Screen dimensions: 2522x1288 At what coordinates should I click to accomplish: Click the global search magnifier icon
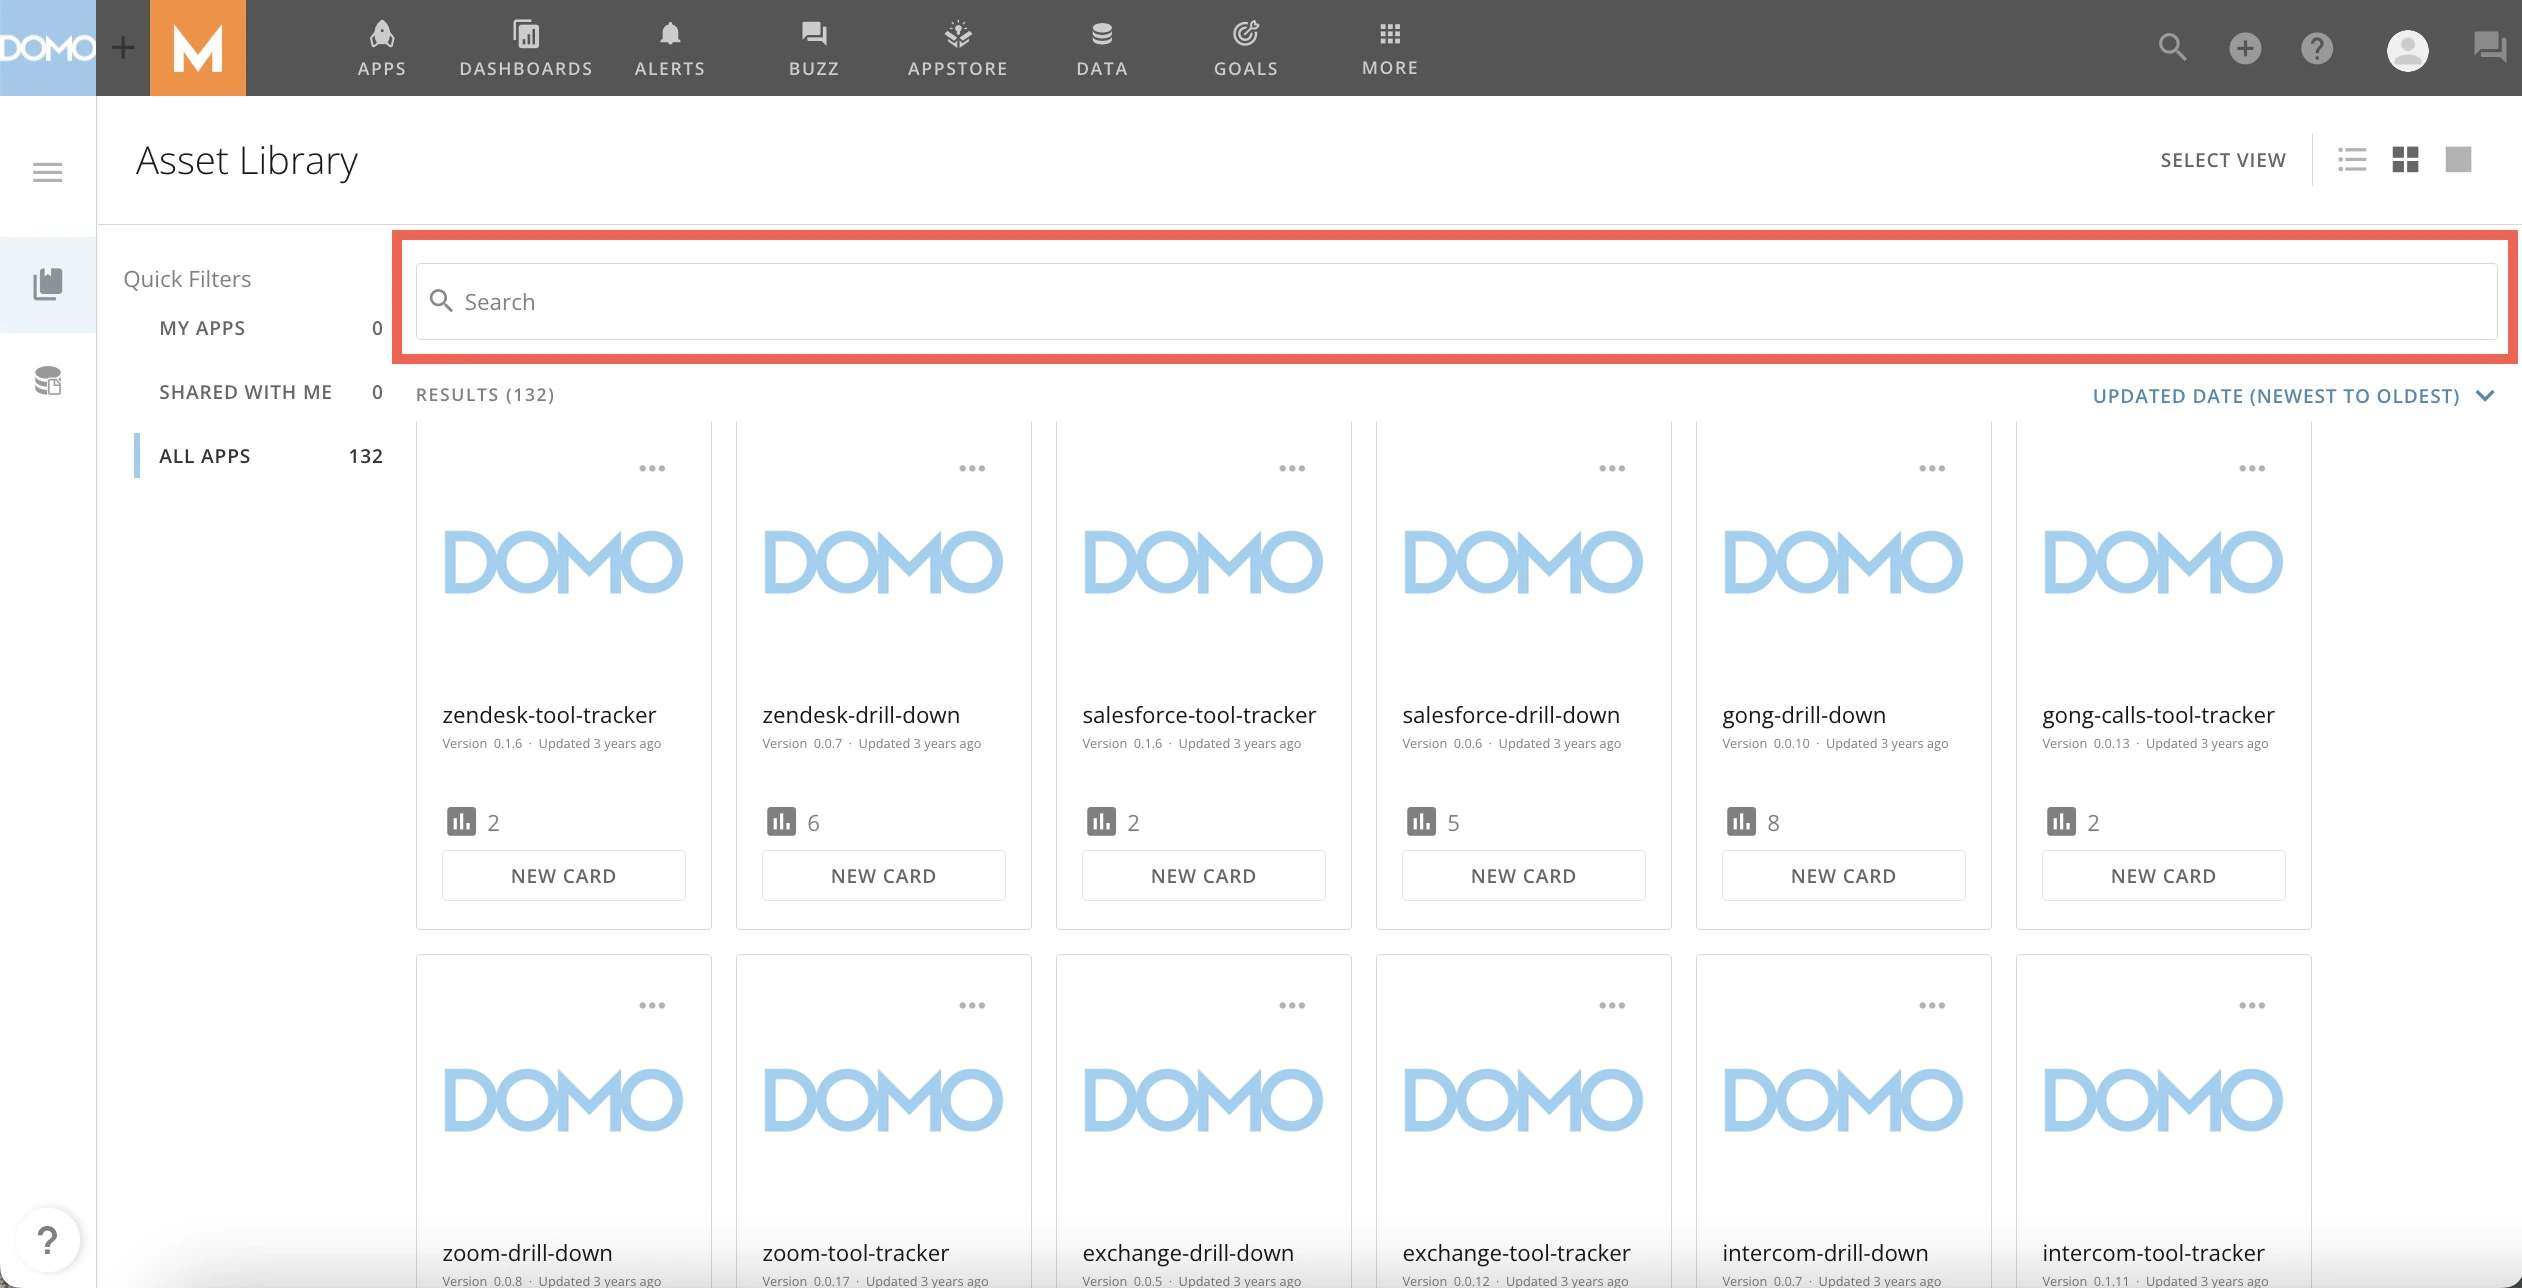coord(2172,47)
